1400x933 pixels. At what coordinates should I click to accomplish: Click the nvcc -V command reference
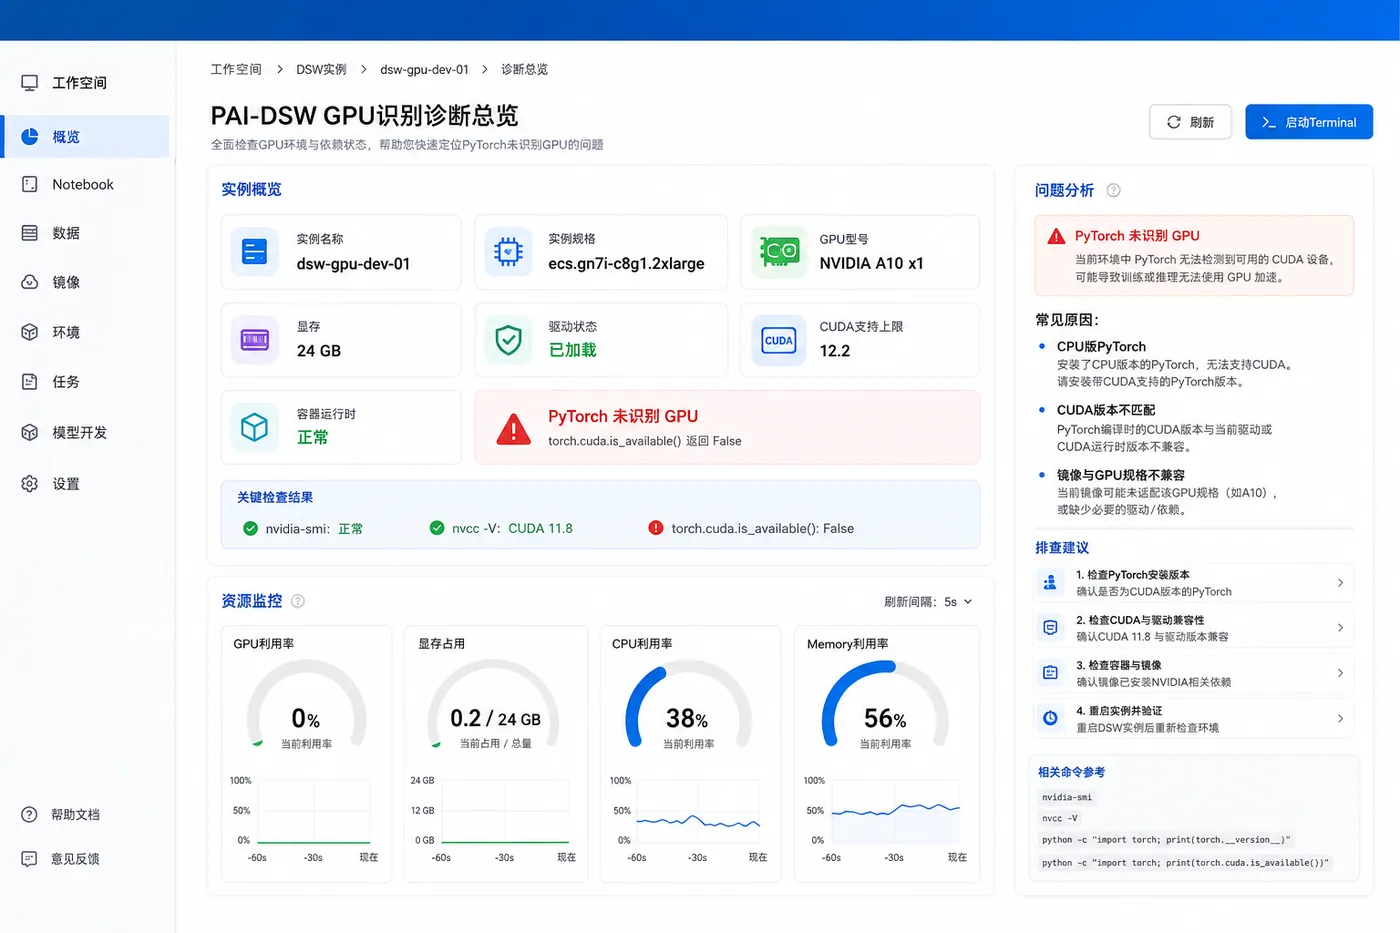1060,818
